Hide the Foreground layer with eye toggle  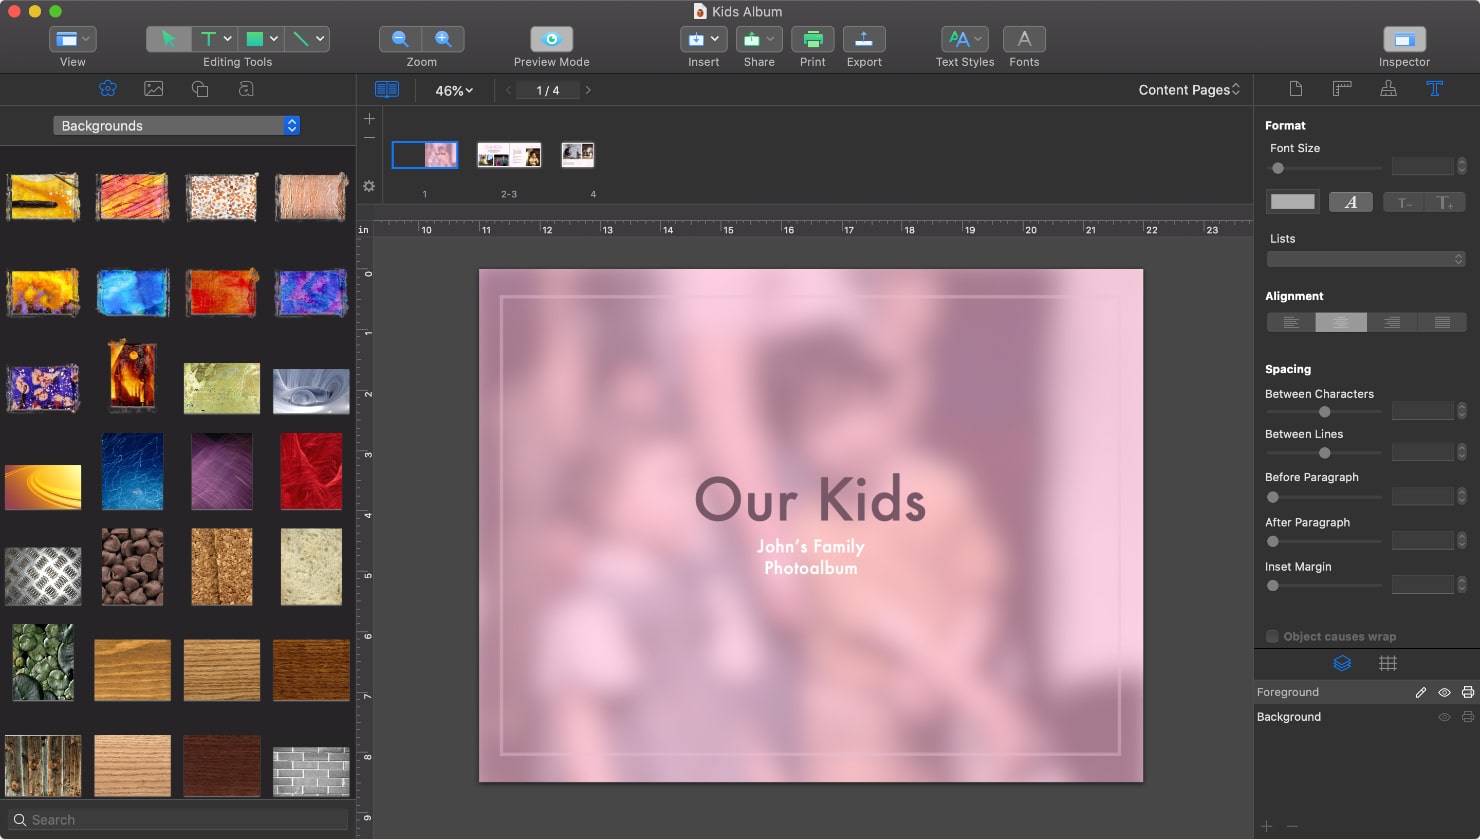click(1444, 691)
